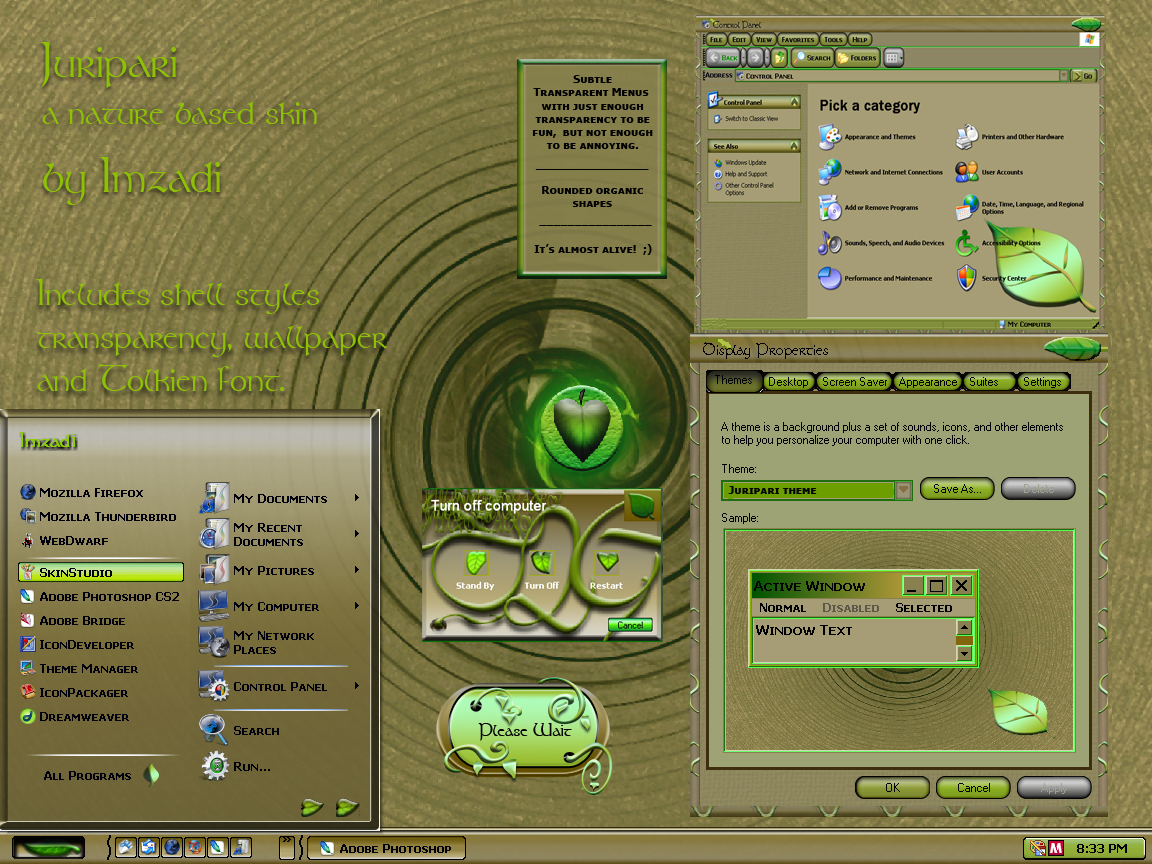Open Dreamweaver from the start menu
This screenshot has height=864, width=1152.
[x=74, y=716]
